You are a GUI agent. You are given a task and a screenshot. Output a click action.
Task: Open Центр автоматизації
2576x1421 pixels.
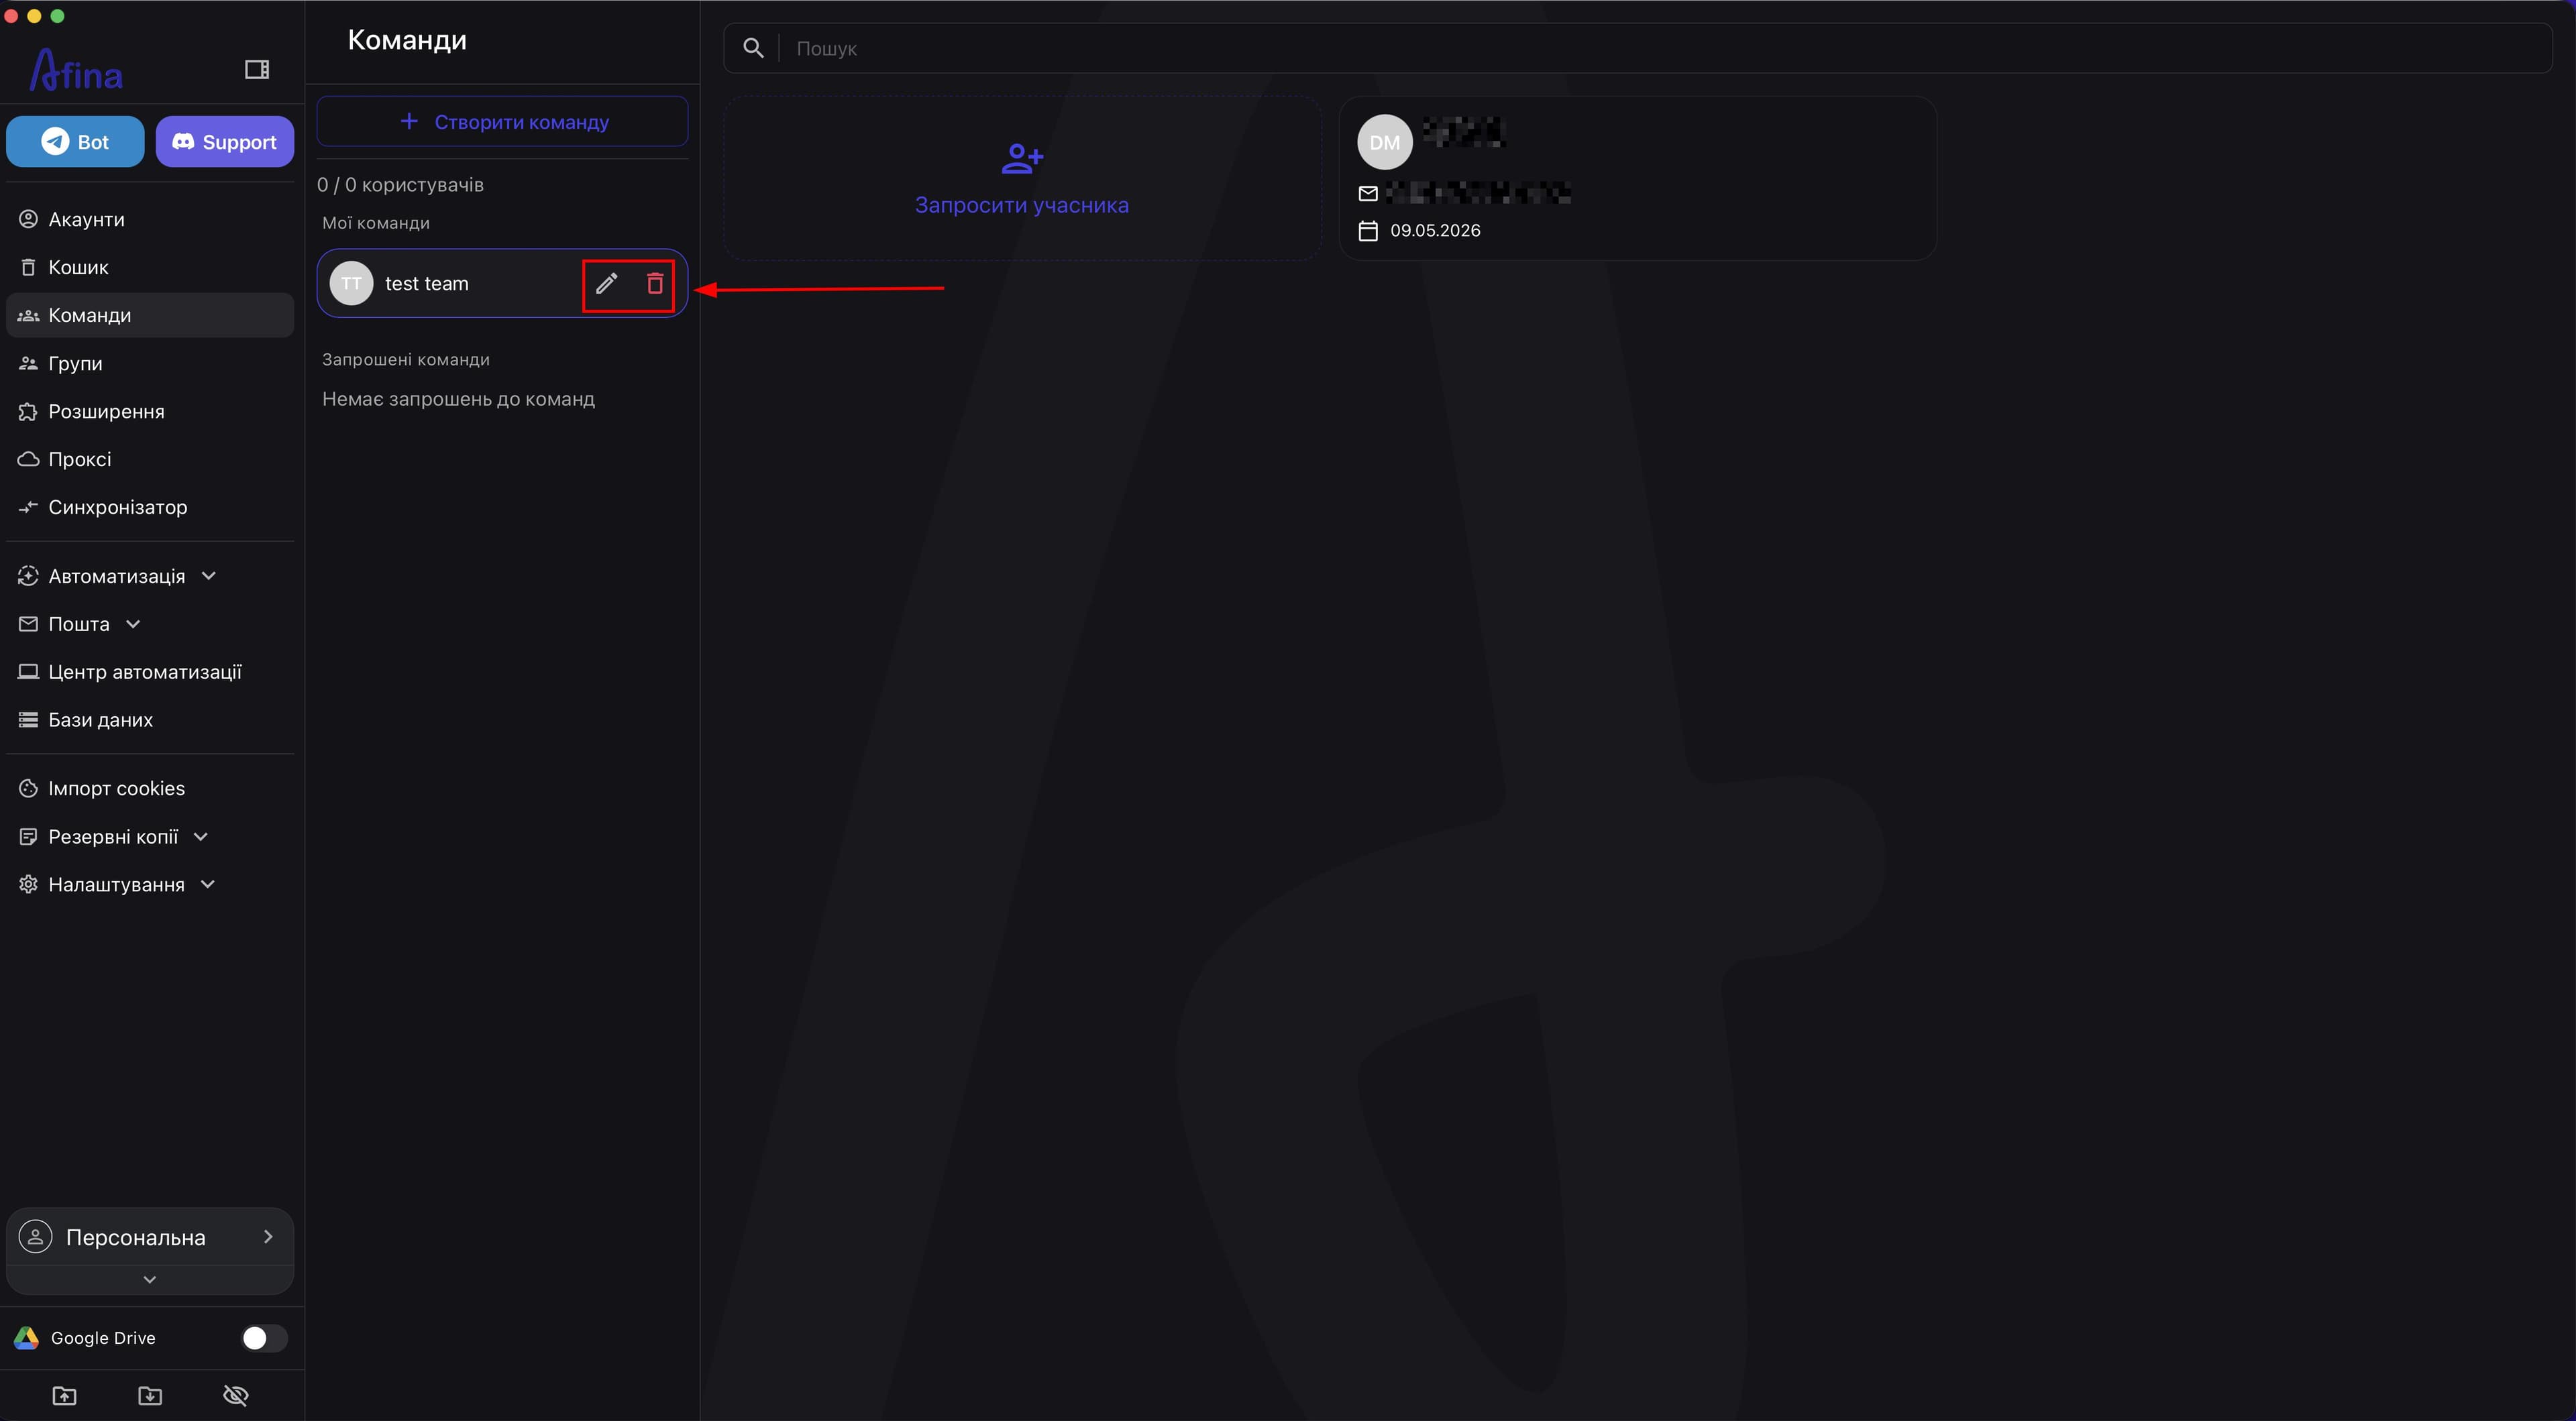point(150,672)
